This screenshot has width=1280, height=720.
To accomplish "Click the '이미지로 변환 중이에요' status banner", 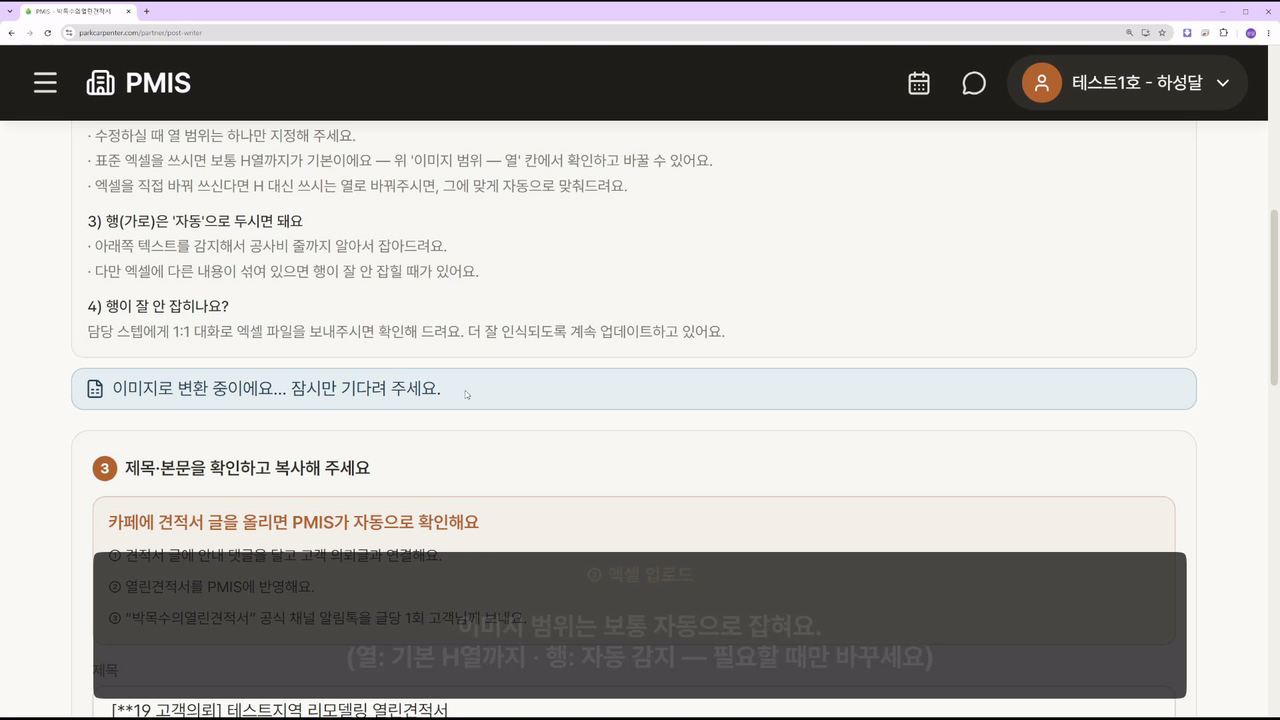I will point(634,389).
